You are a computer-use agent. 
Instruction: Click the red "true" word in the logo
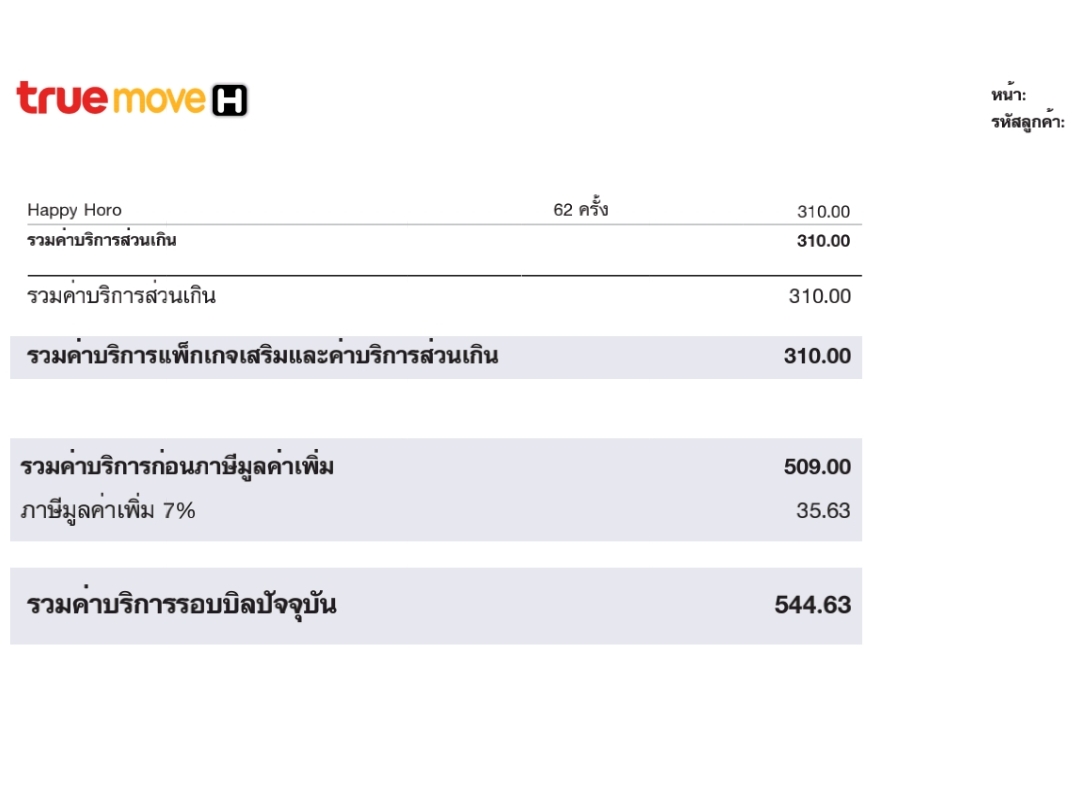[62, 99]
